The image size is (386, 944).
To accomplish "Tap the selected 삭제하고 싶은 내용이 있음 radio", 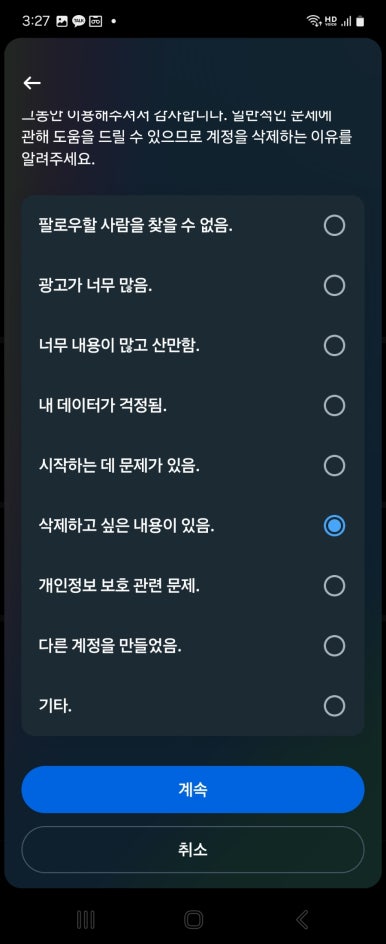I will (334, 526).
